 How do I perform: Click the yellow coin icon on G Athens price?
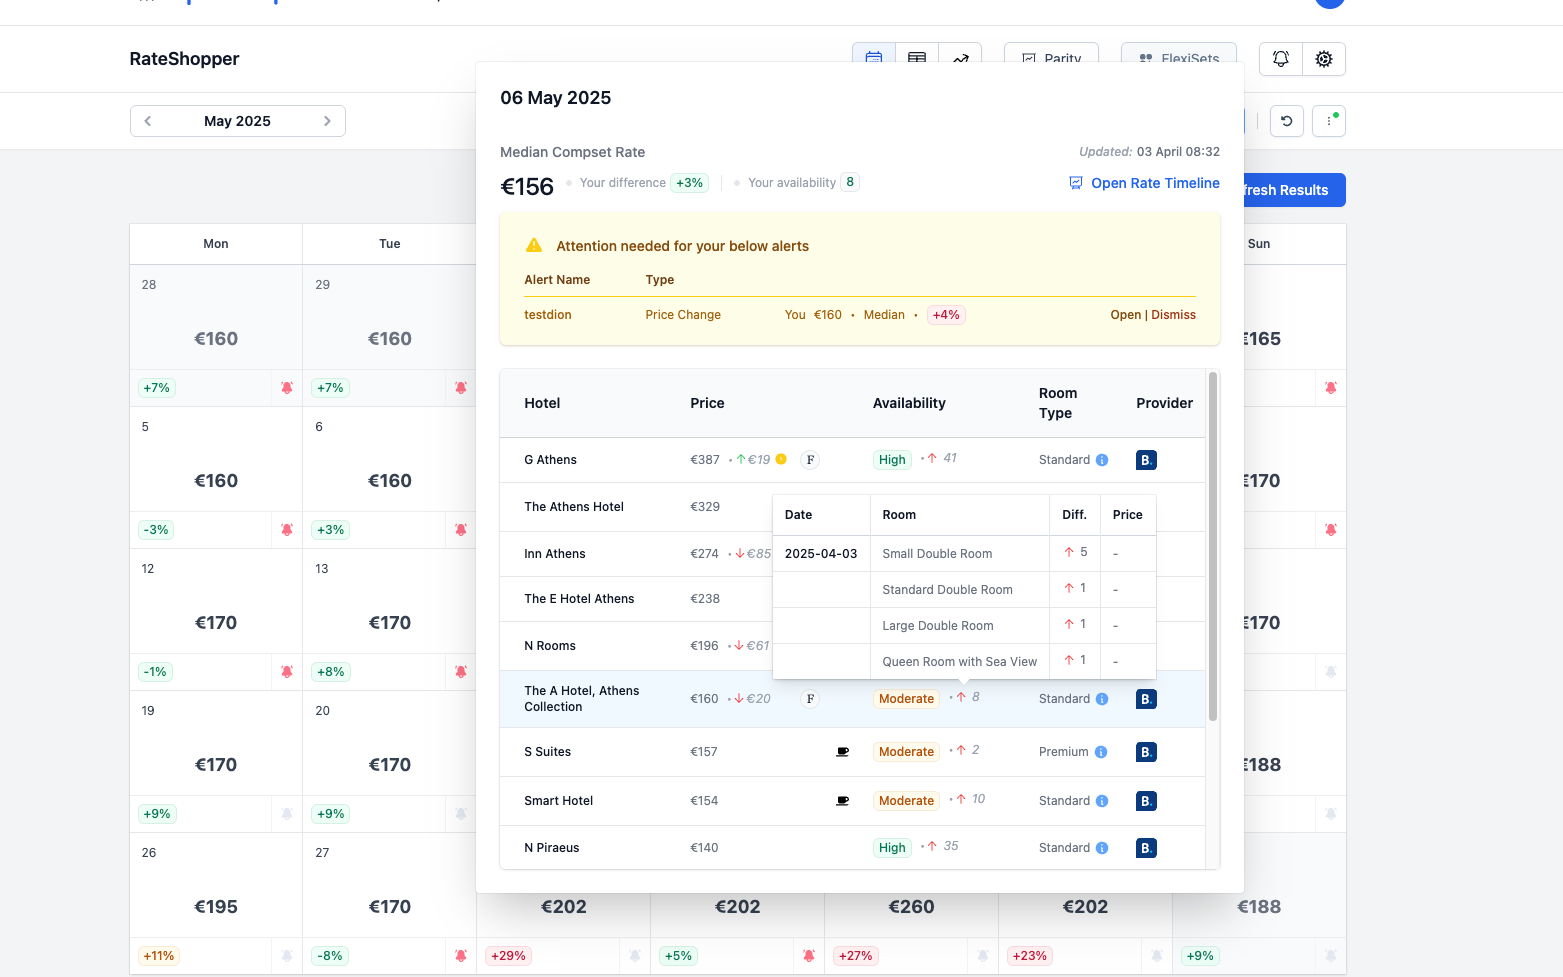click(781, 460)
